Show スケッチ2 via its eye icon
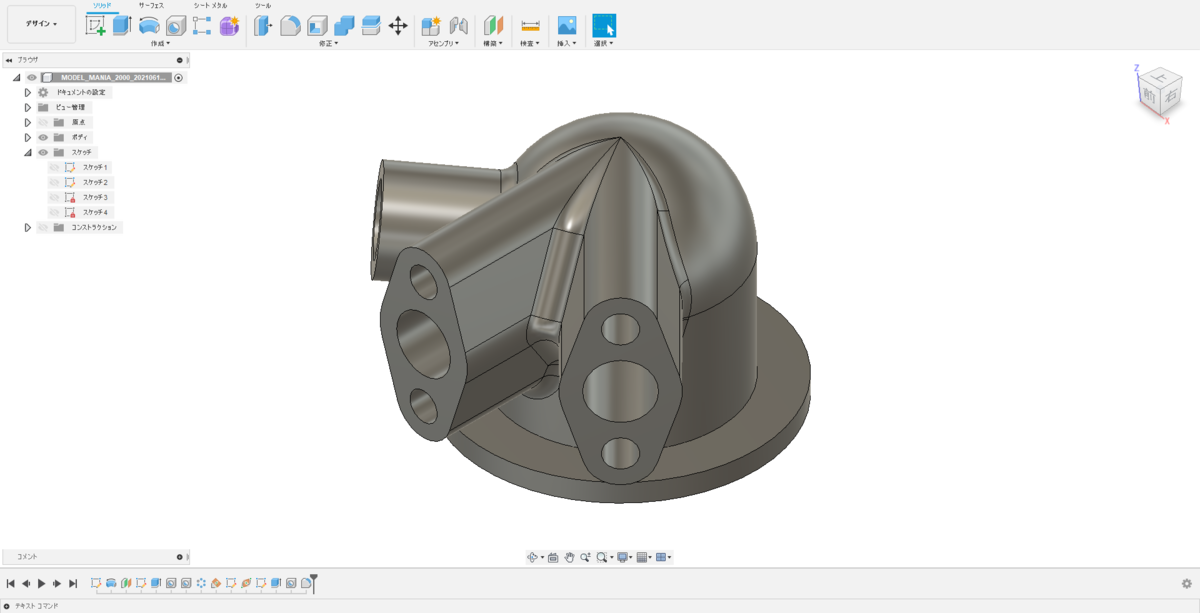Image resolution: width=1200 pixels, height=613 pixels. (54, 182)
